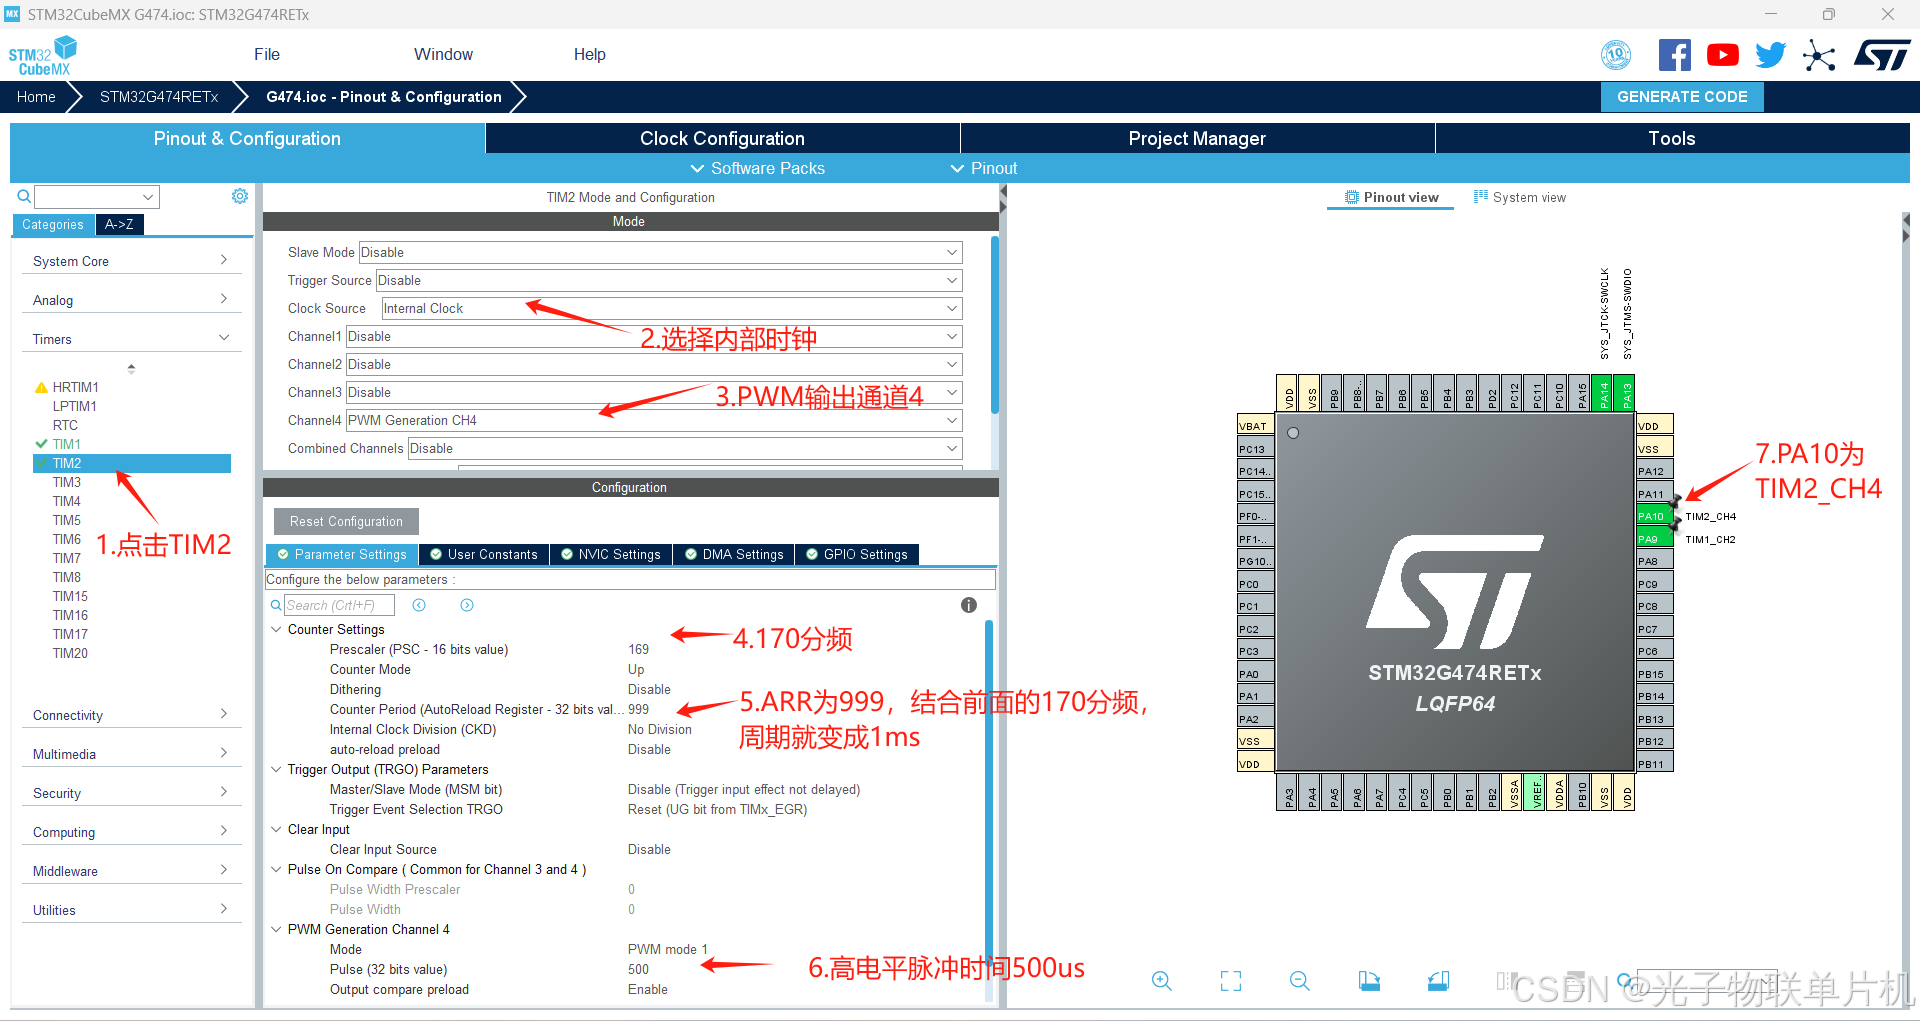Screen dimensions: 1920x1021
Task: Click the parameter search magnifier icon
Action: pos(276,605)
